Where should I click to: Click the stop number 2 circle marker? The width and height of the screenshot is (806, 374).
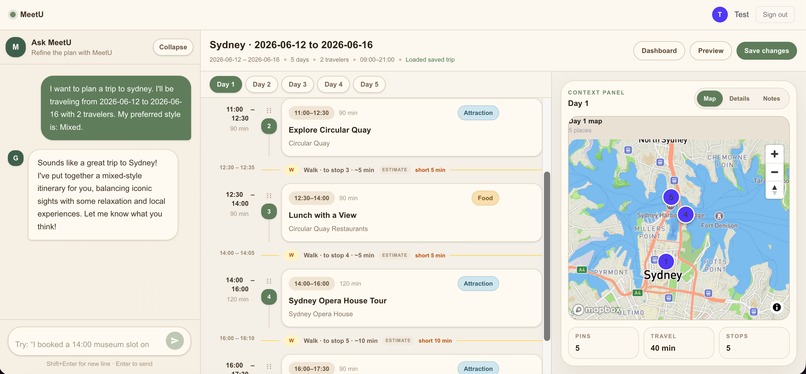pyautogui.click(x=269, y=126)
